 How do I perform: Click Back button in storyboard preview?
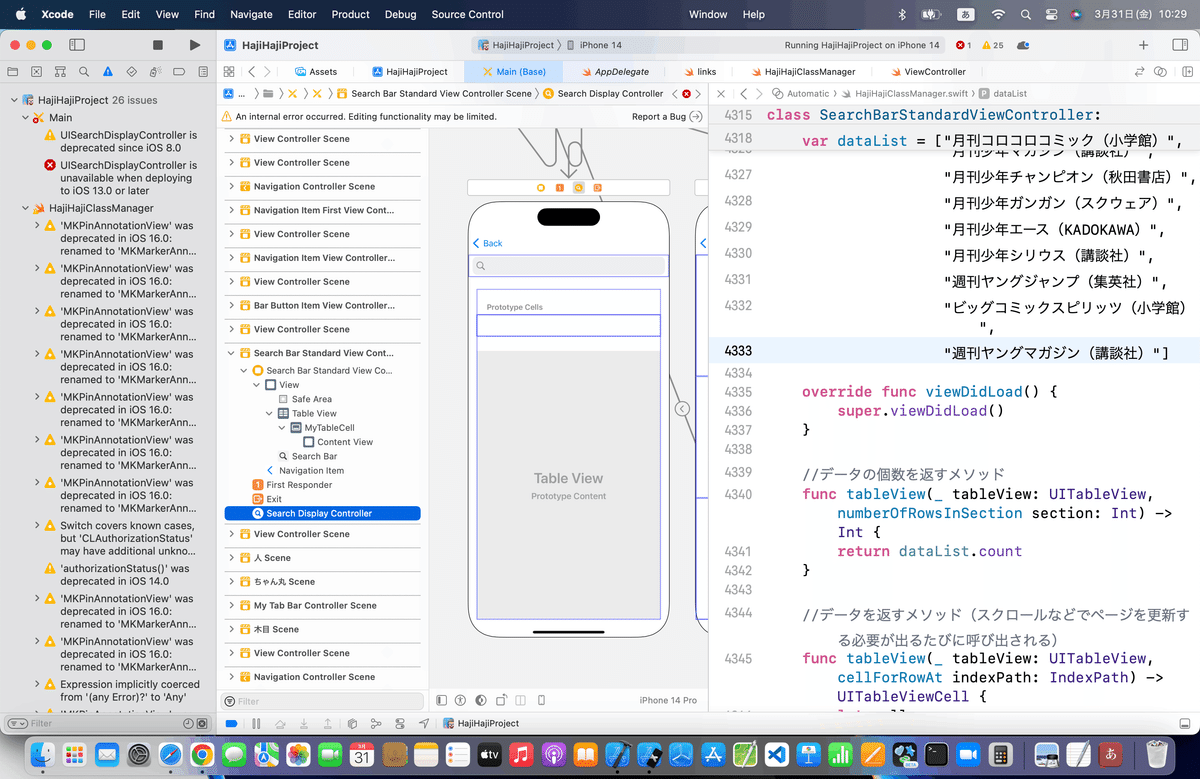tap(488, 244)
